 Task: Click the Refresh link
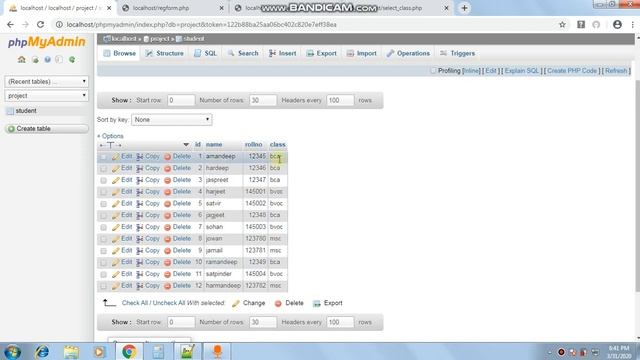[x=616, y=71]
